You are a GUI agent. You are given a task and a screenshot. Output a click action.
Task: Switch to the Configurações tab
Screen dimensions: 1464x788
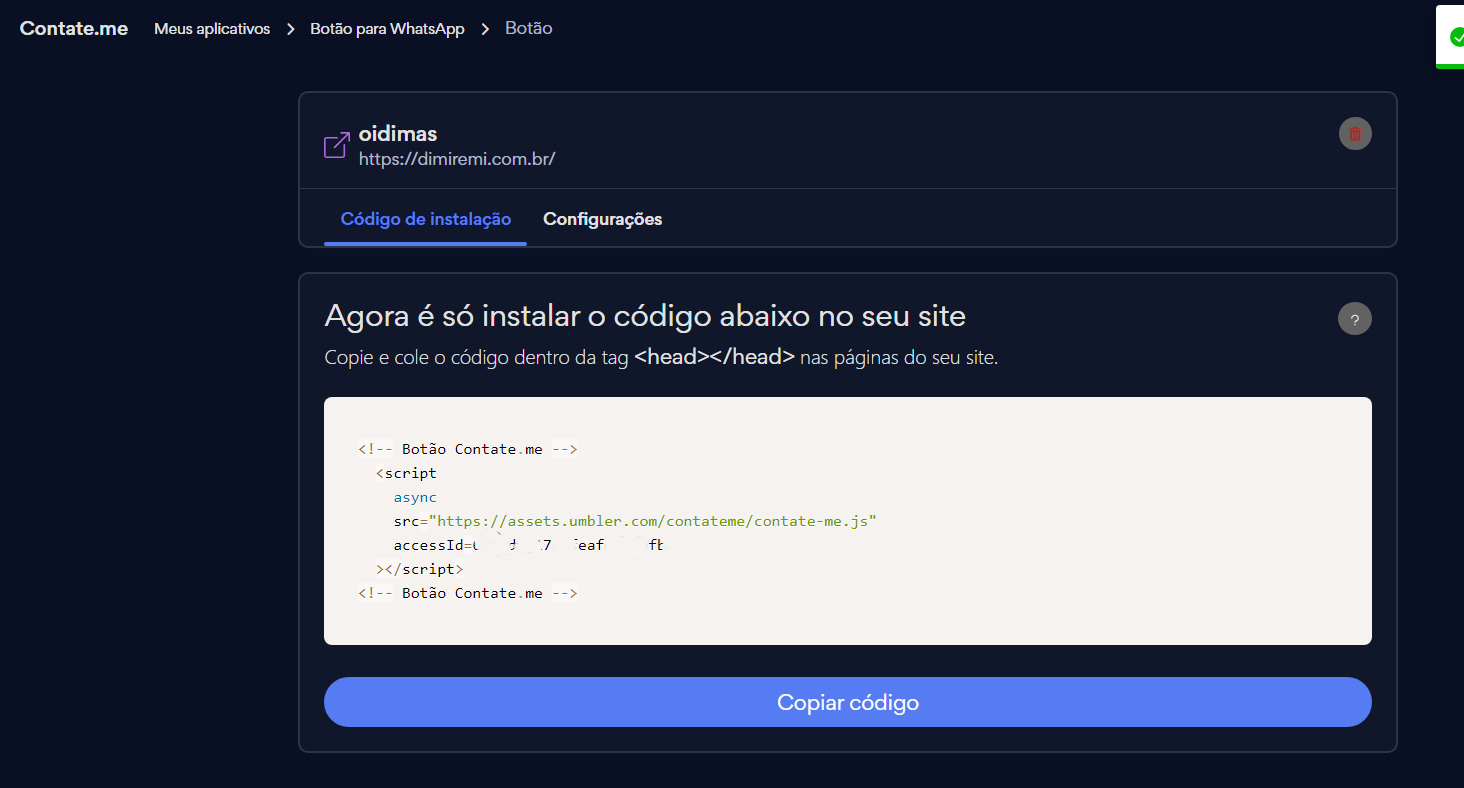(602, 219)
